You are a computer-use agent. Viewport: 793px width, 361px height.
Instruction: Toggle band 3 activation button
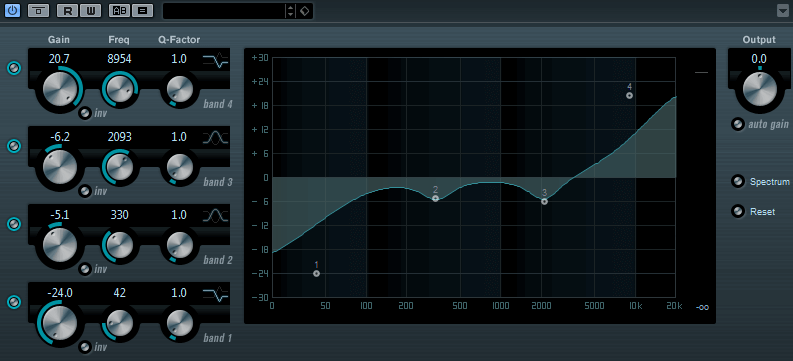pos(14,146)
